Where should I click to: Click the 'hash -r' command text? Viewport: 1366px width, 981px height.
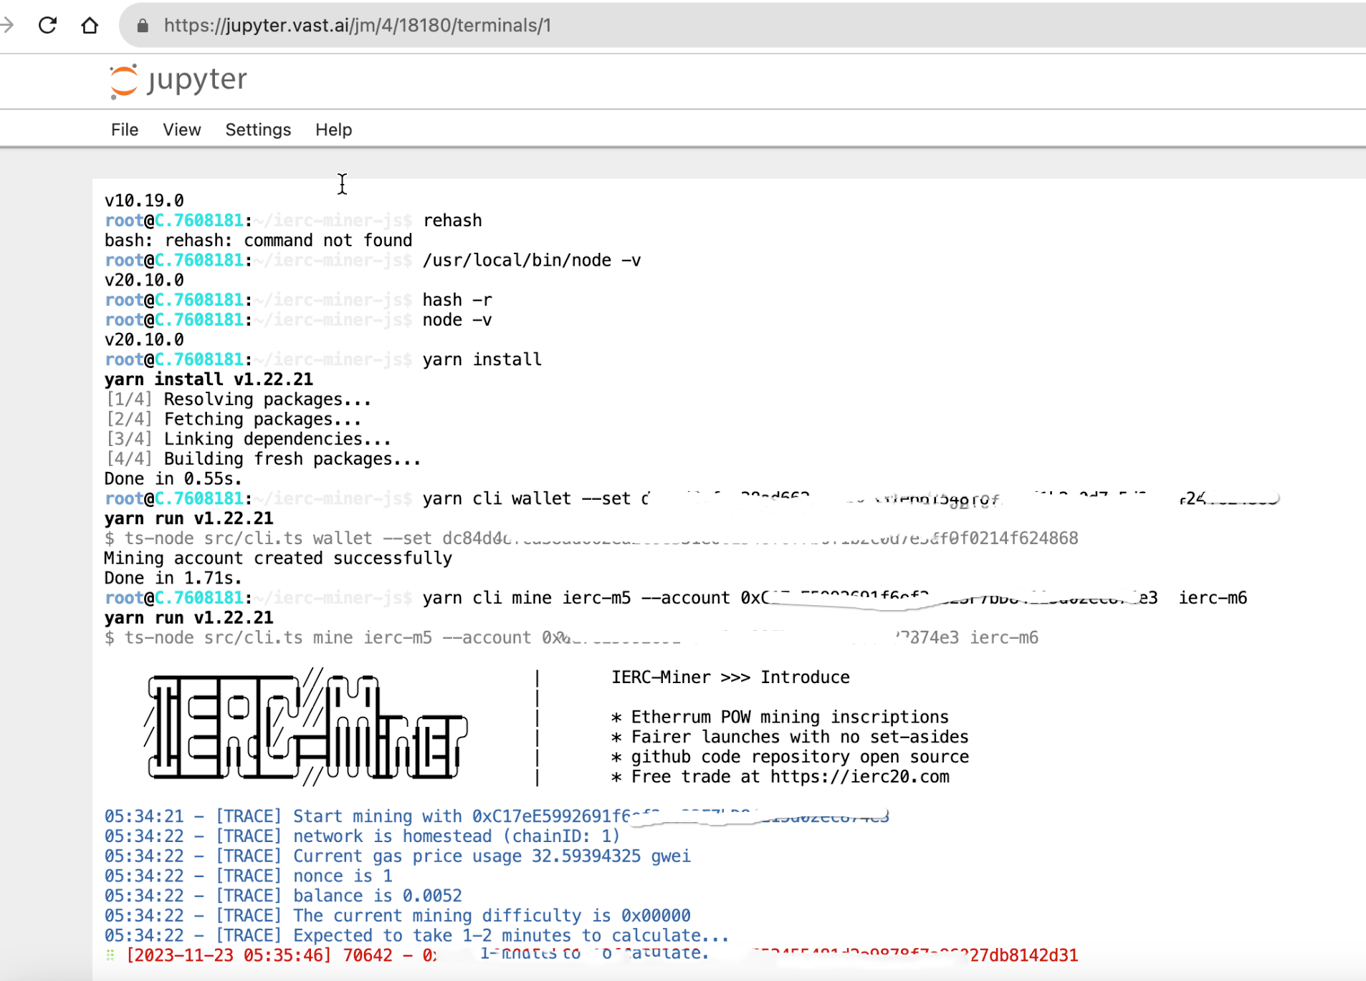coord(457,300)
